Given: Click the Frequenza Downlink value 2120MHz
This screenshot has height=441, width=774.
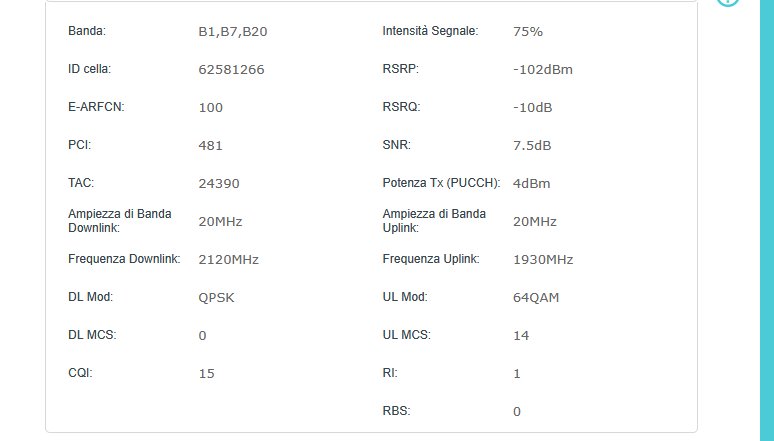Looking at the screenshot, I should click(228, 260).
